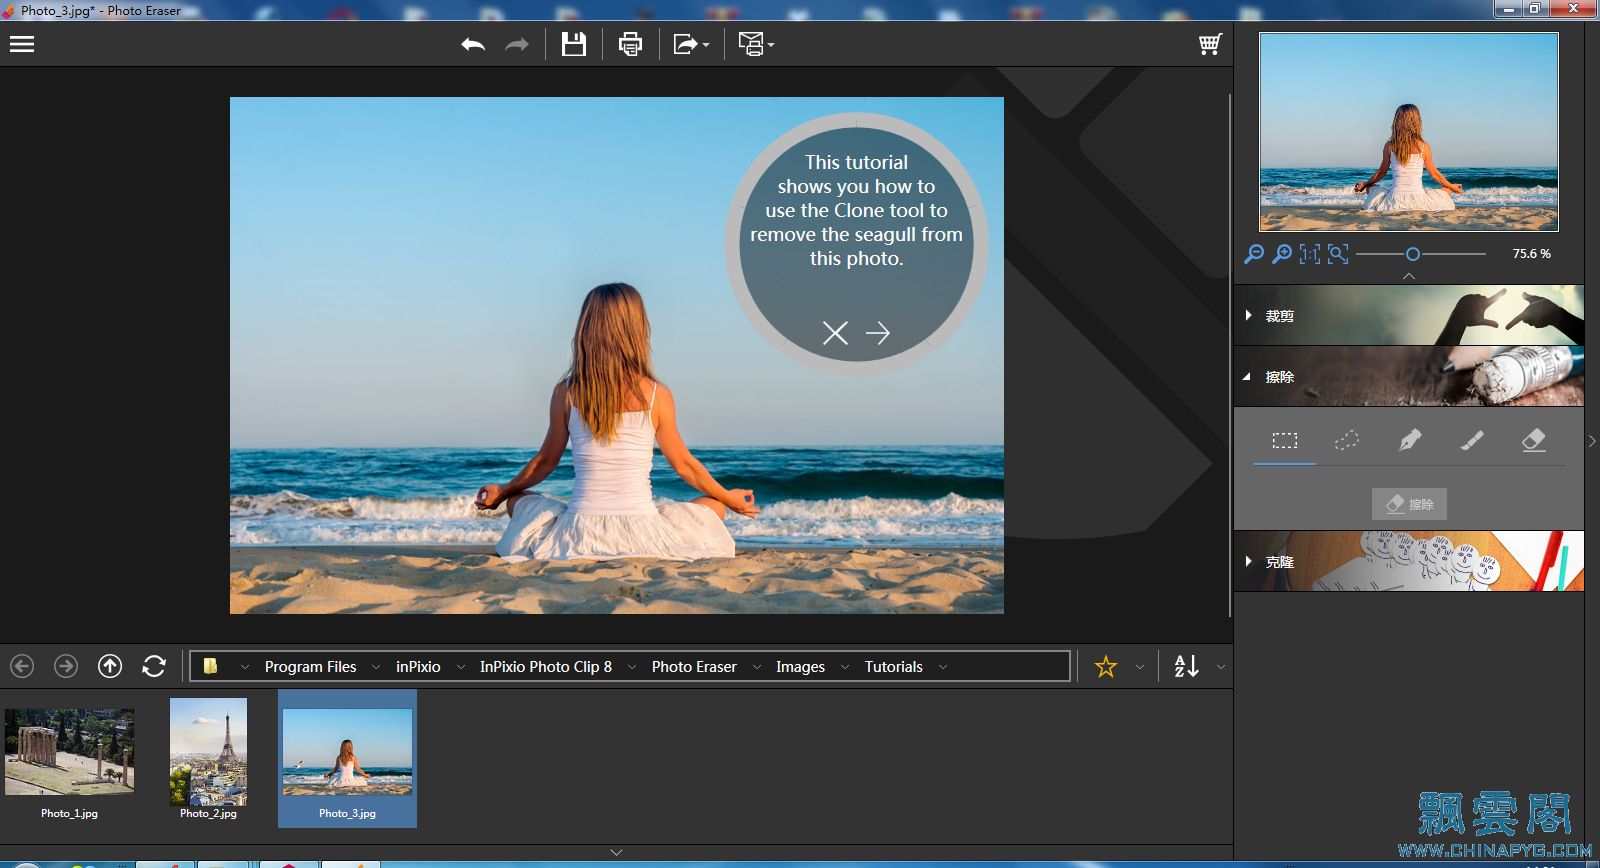Open the share dropdown arrow
1600x868 pixels.
point(706,45)
